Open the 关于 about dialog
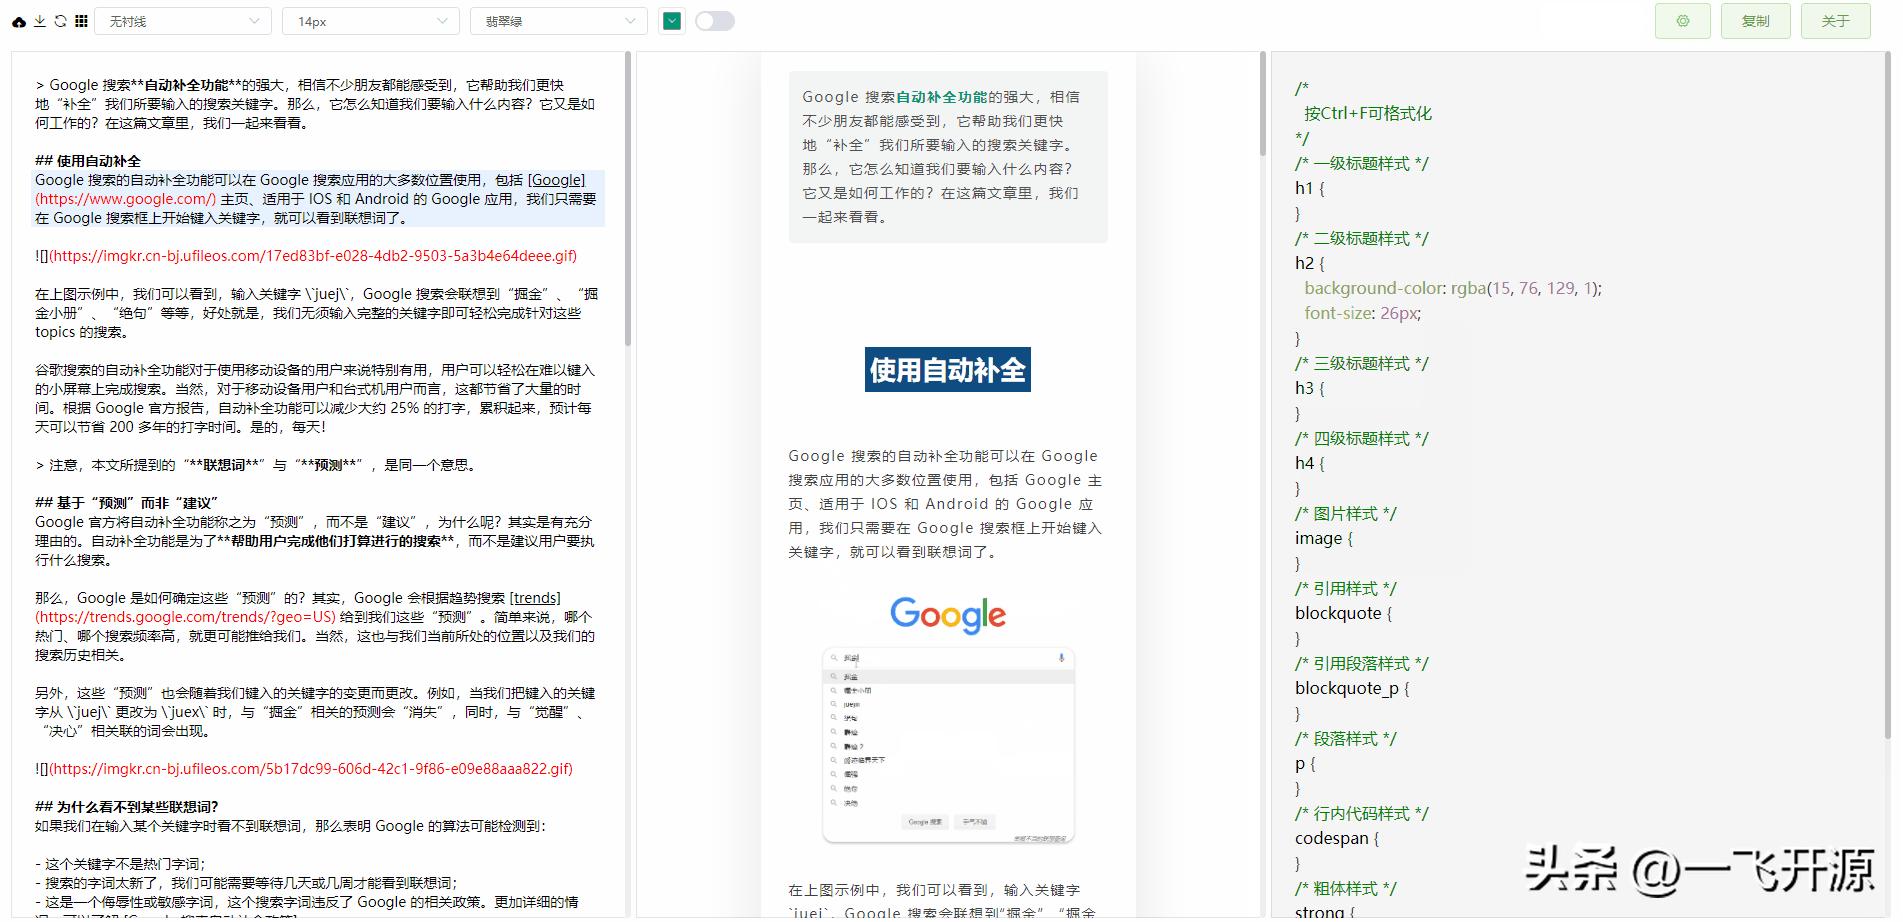The image size is (1903, 922). pos(1835,20)
